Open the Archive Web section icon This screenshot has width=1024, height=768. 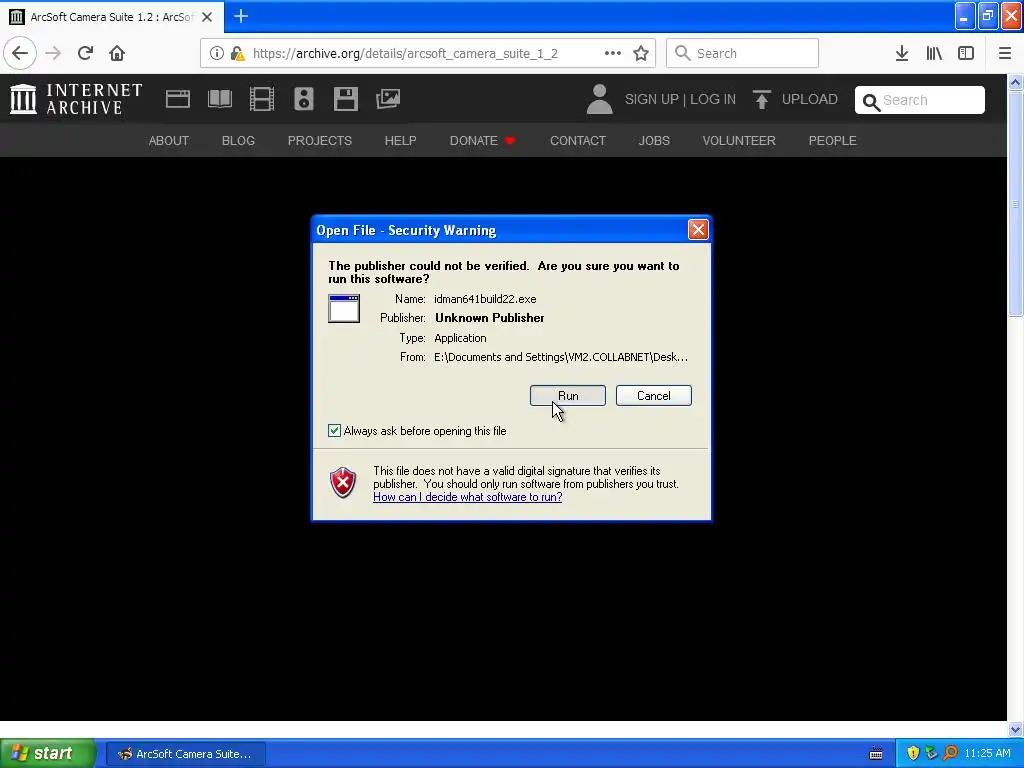pyautogui.click(x=178, y=99)
